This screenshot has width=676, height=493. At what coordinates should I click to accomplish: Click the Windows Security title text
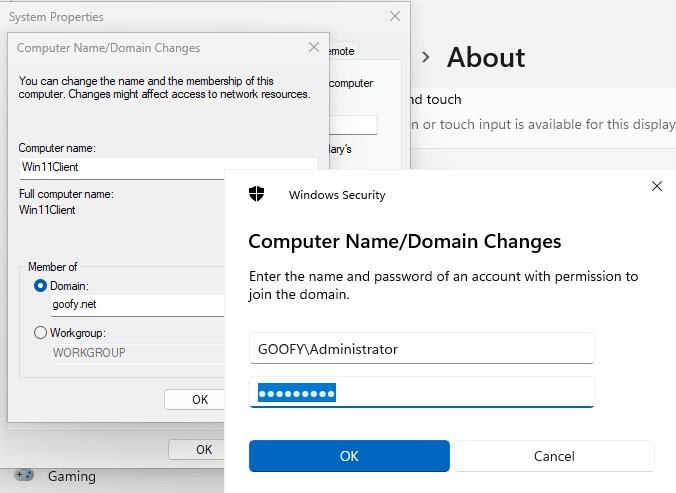[337, 195]
